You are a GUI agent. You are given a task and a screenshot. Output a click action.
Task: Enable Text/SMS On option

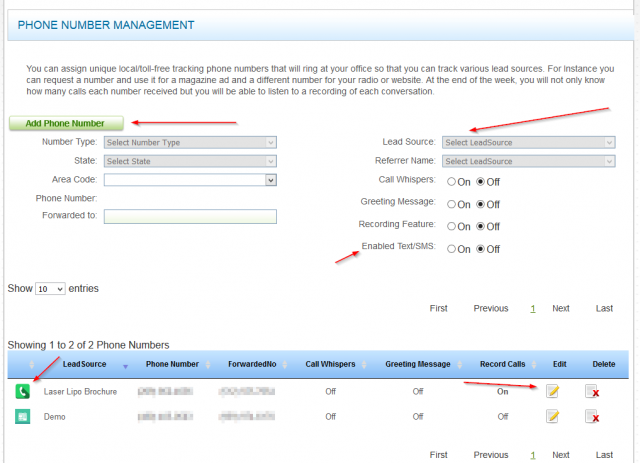(x=451, y=249)
